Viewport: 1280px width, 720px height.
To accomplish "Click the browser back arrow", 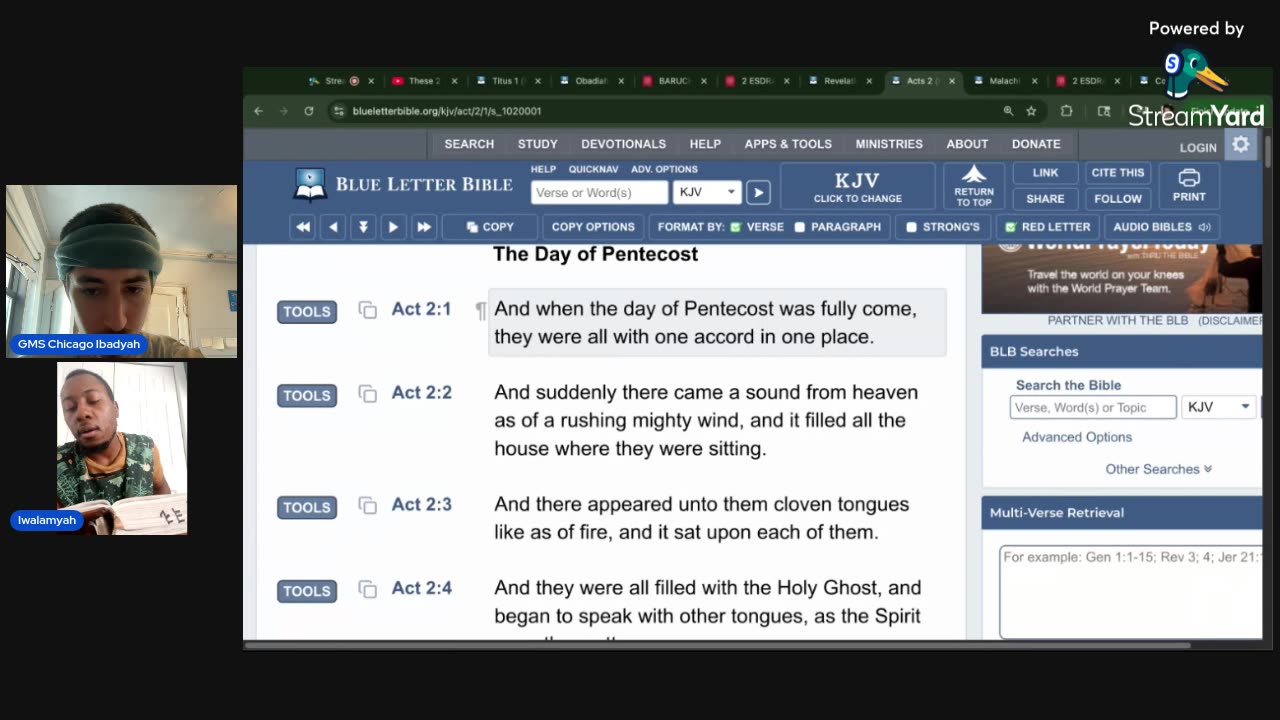I will pos(259,111).
